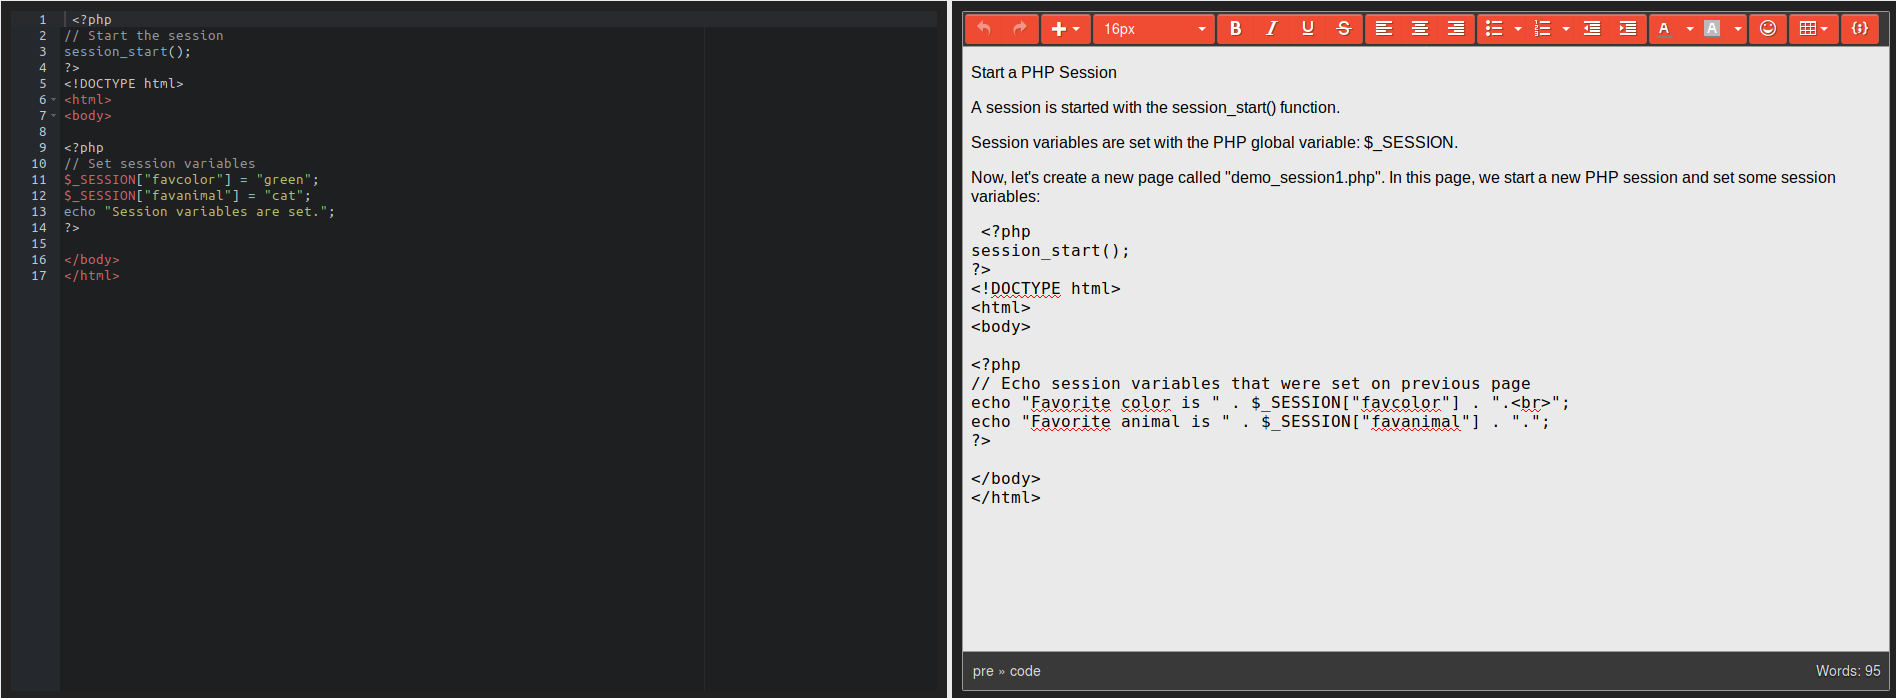Click the '// Set session variables' comment
The height and width of the screenshot is (698, 1896).
[160, 164]
